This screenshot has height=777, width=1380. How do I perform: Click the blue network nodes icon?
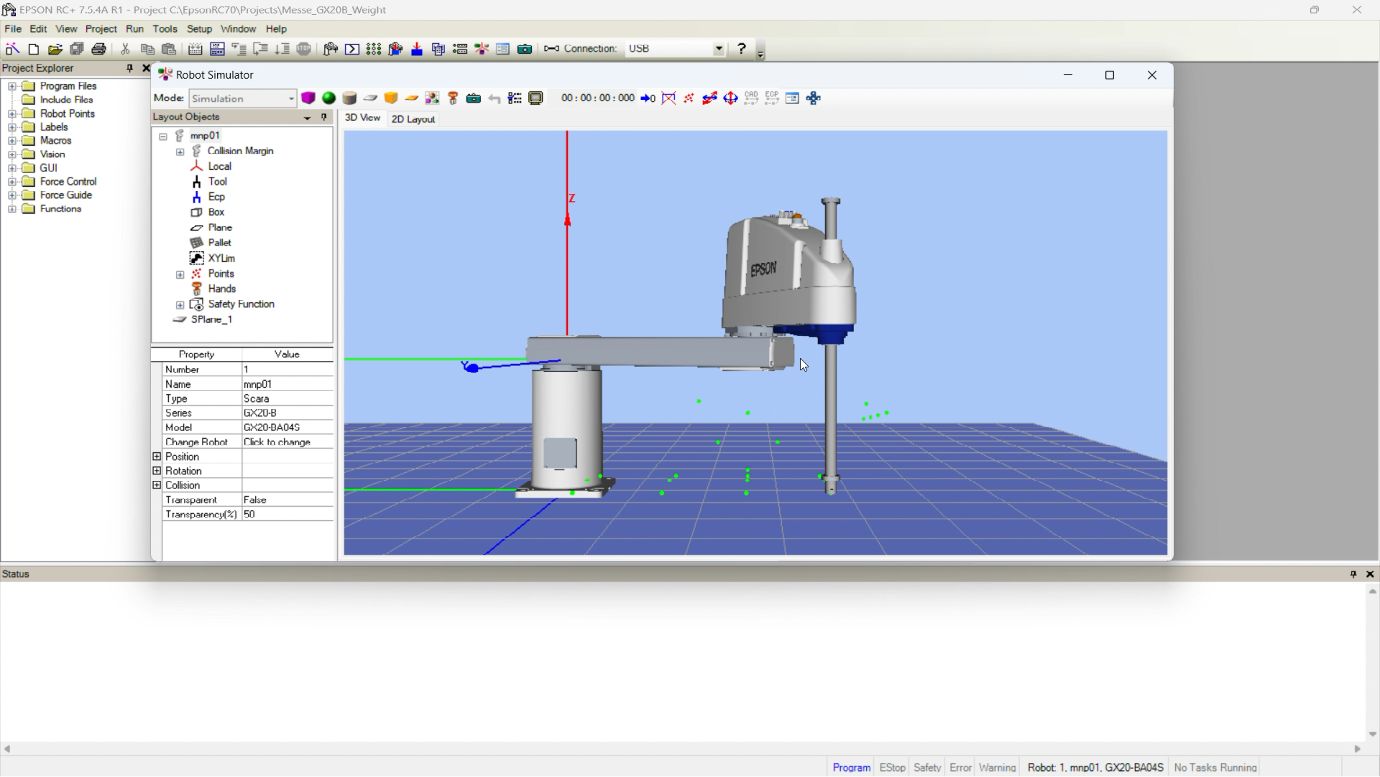(814, 98)
